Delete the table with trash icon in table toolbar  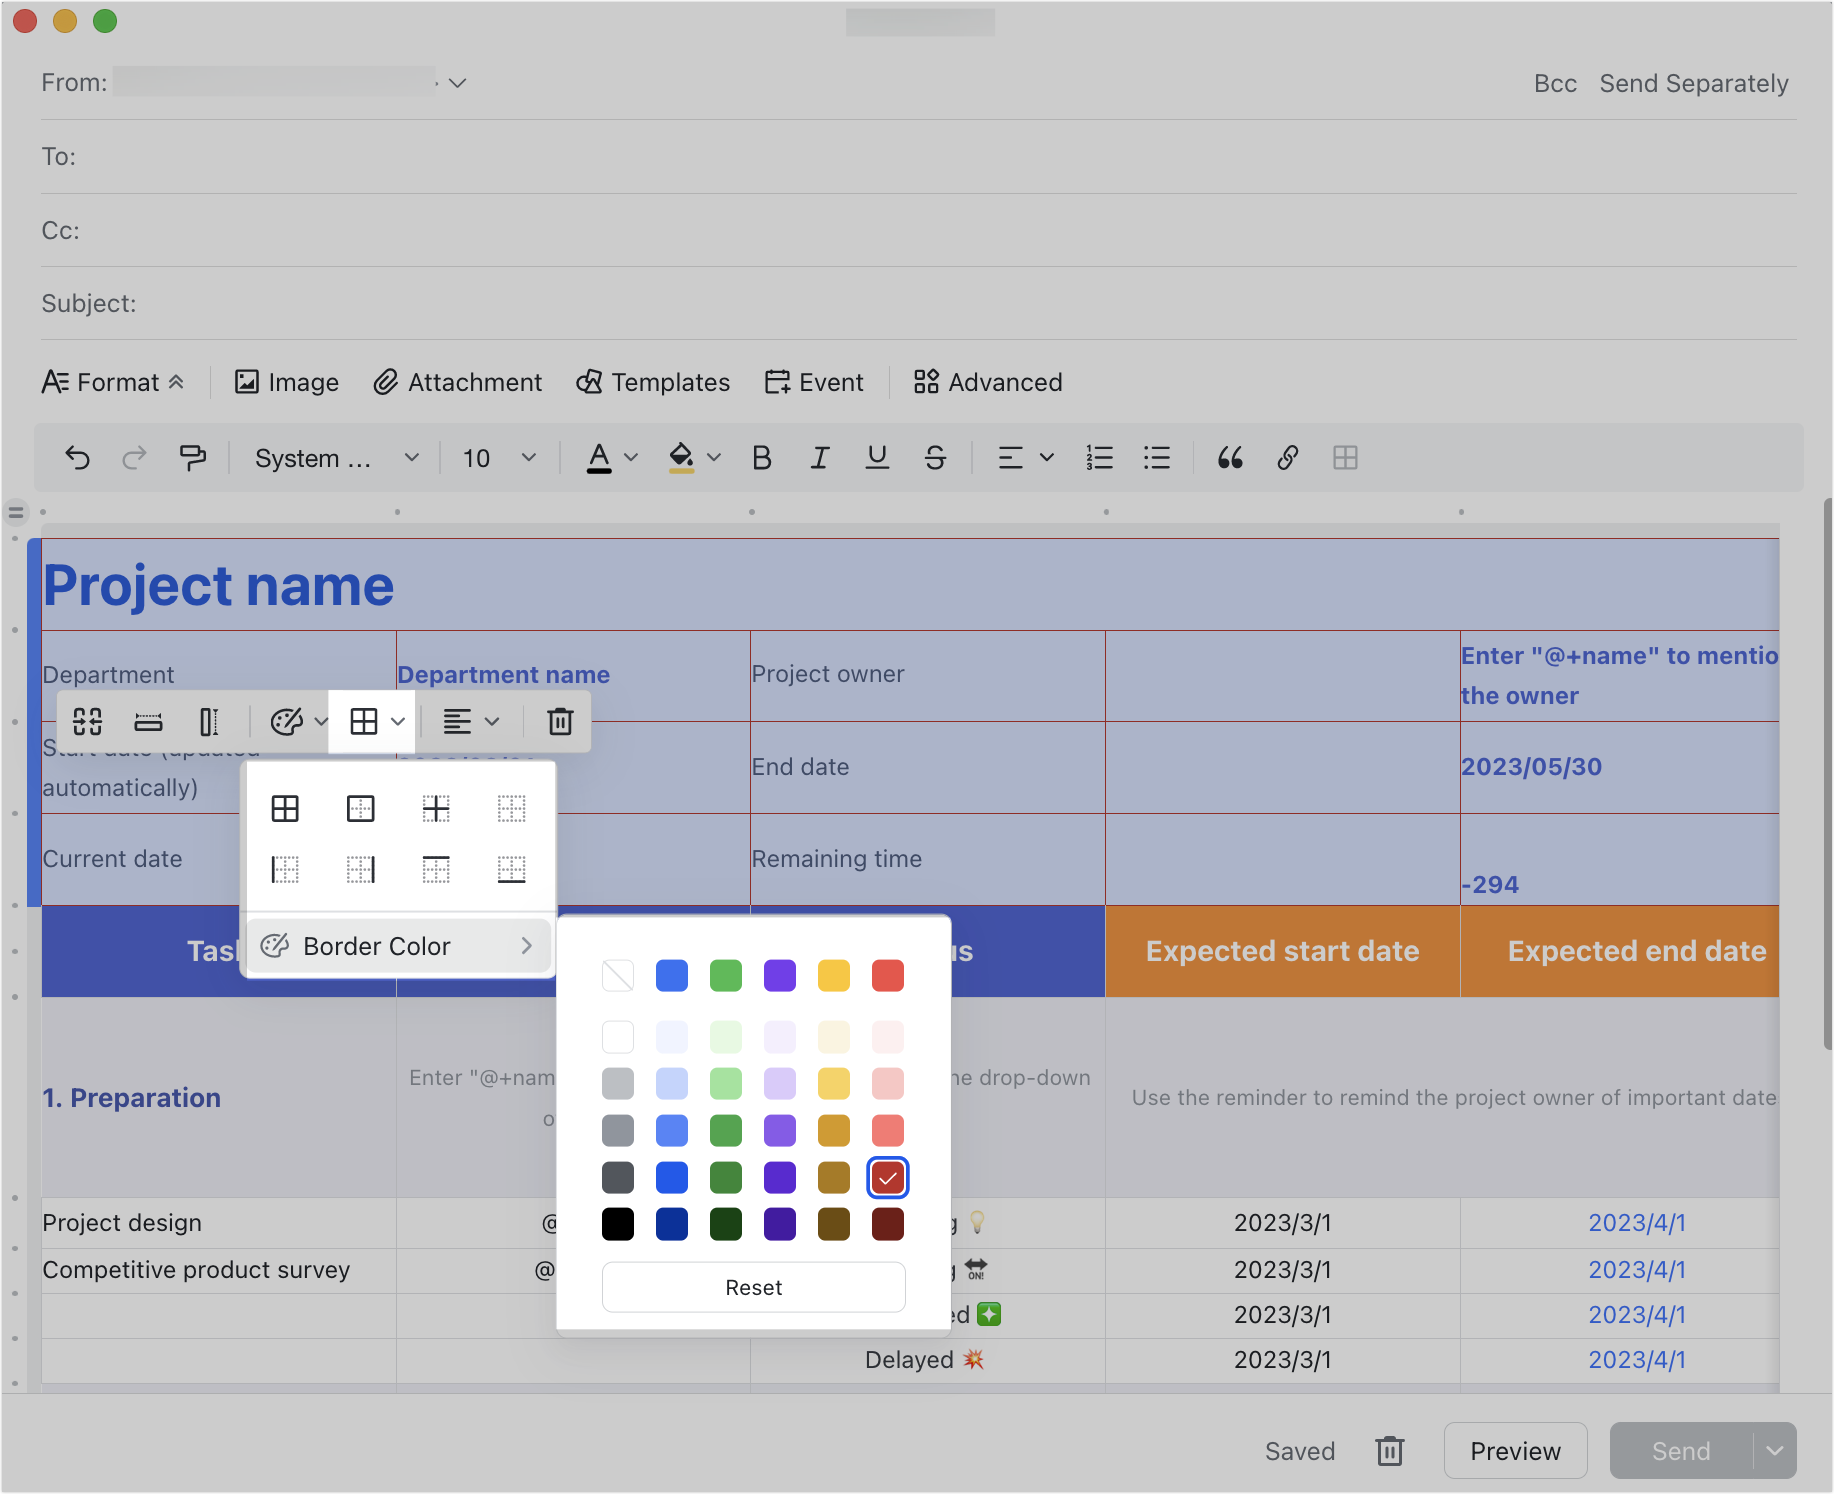(560, 721)
